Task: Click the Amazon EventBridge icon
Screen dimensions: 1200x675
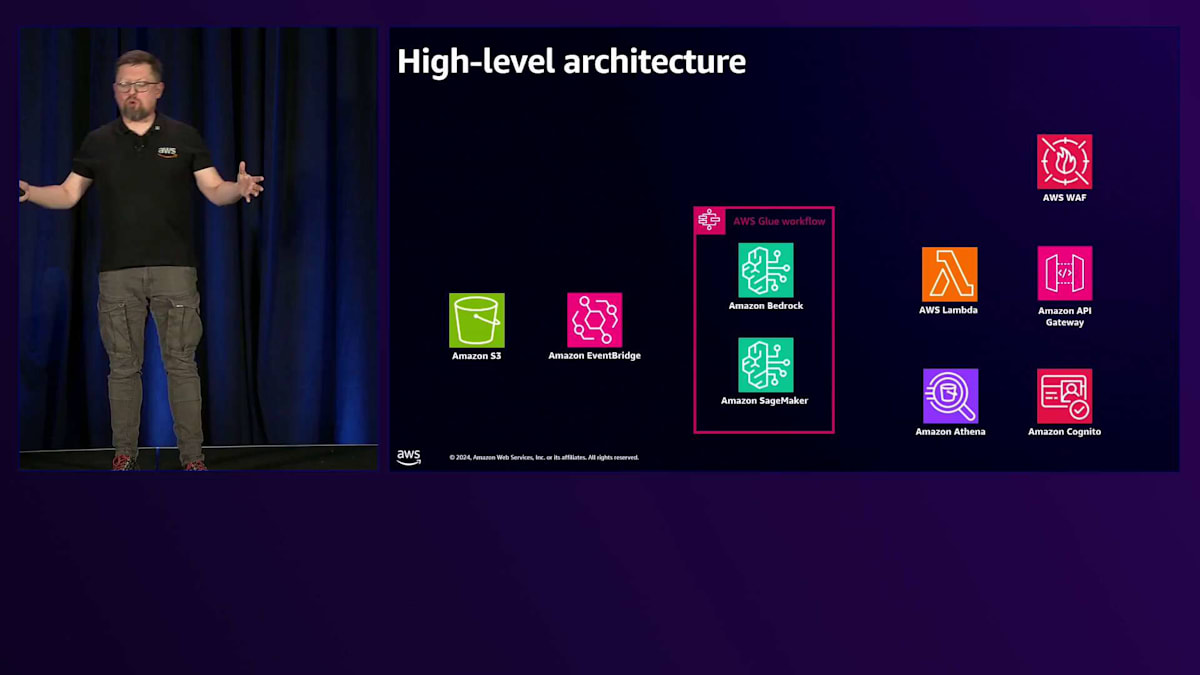Action: point(594,320)
